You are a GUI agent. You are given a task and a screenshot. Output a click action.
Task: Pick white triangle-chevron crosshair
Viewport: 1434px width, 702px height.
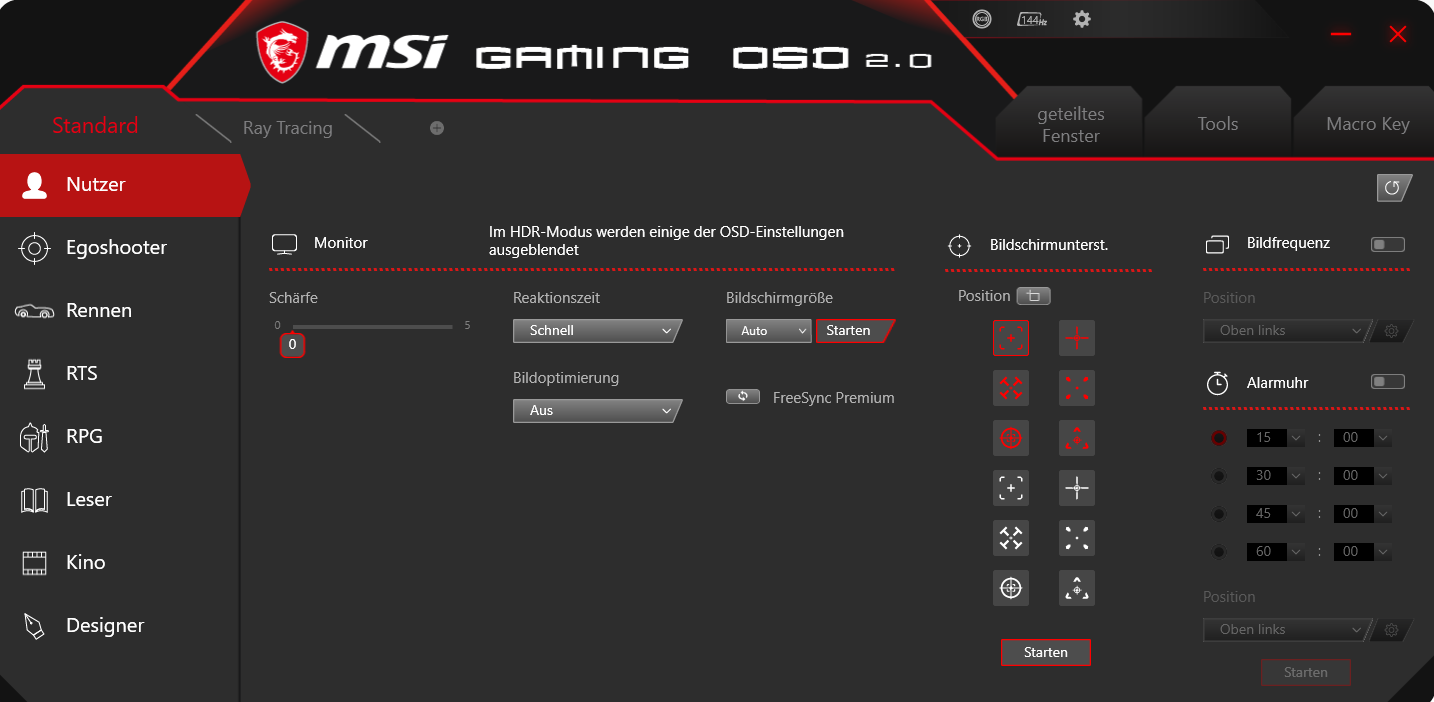tap(1077, 588)
